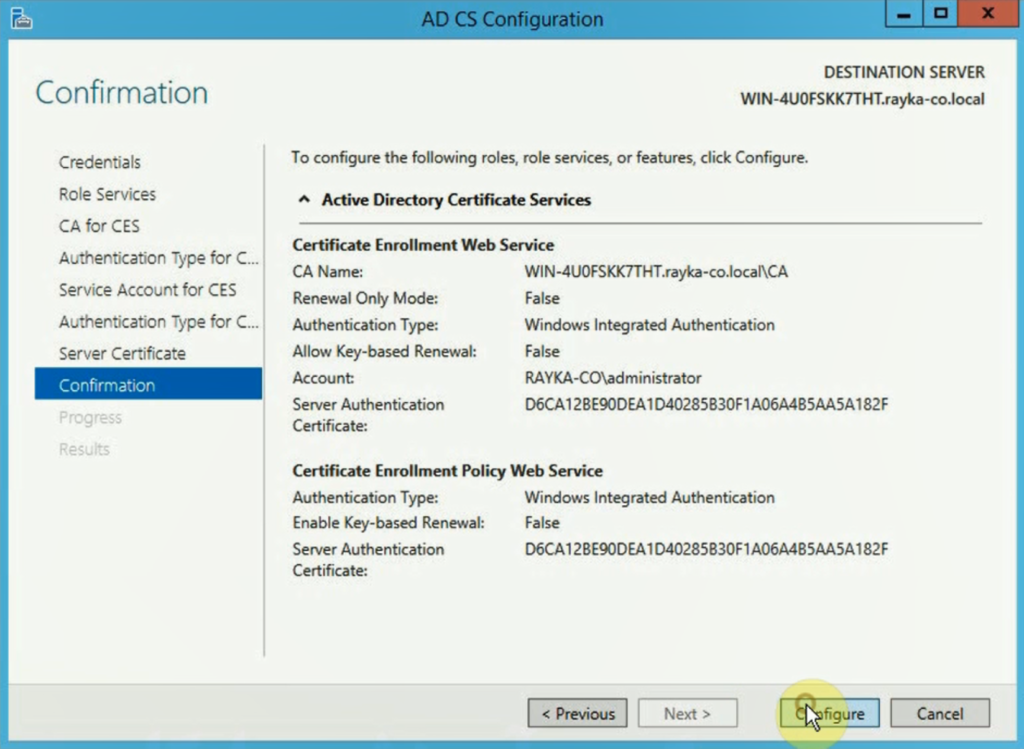Select the Confirmation step in the sidebar

click(x=148, y=385)
